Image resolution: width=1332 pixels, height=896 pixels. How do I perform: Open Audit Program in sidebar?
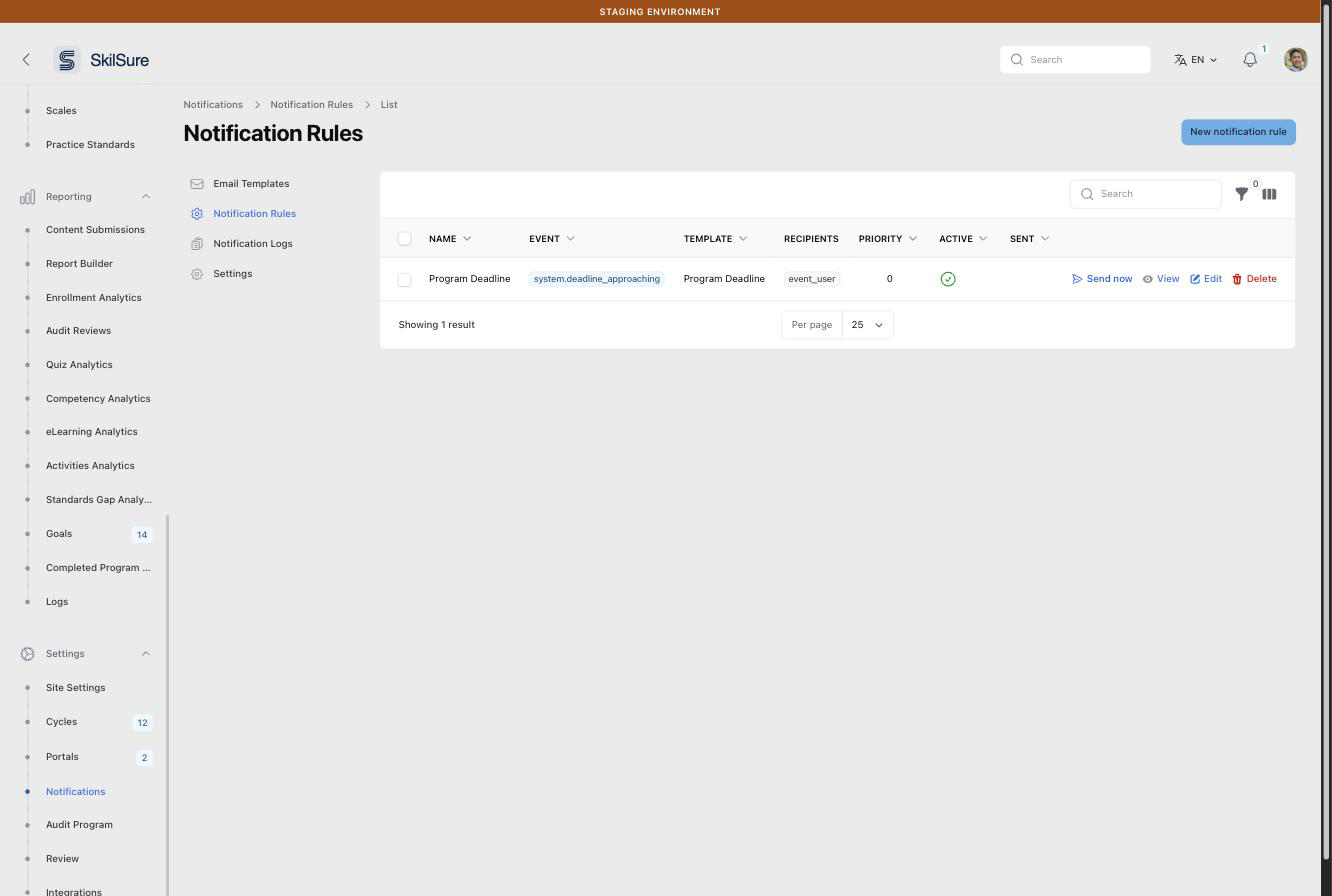(x=79, y=825)
